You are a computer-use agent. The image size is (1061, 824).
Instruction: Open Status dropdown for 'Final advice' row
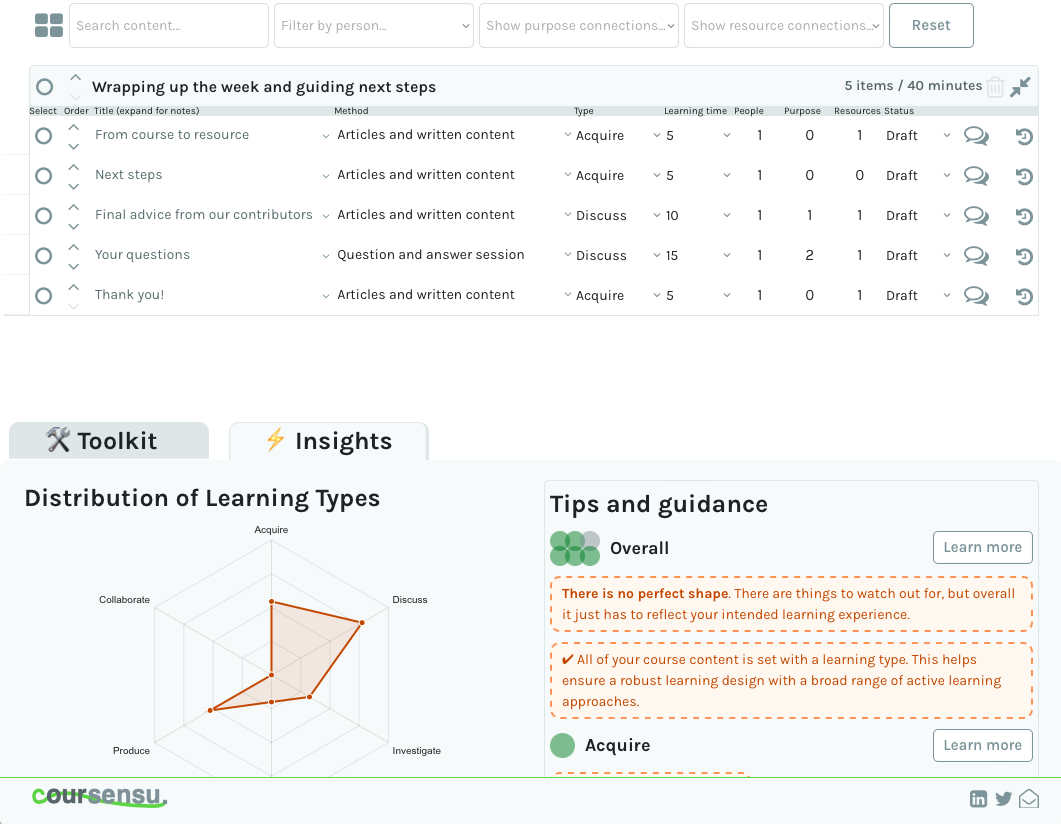pos(918,216)
